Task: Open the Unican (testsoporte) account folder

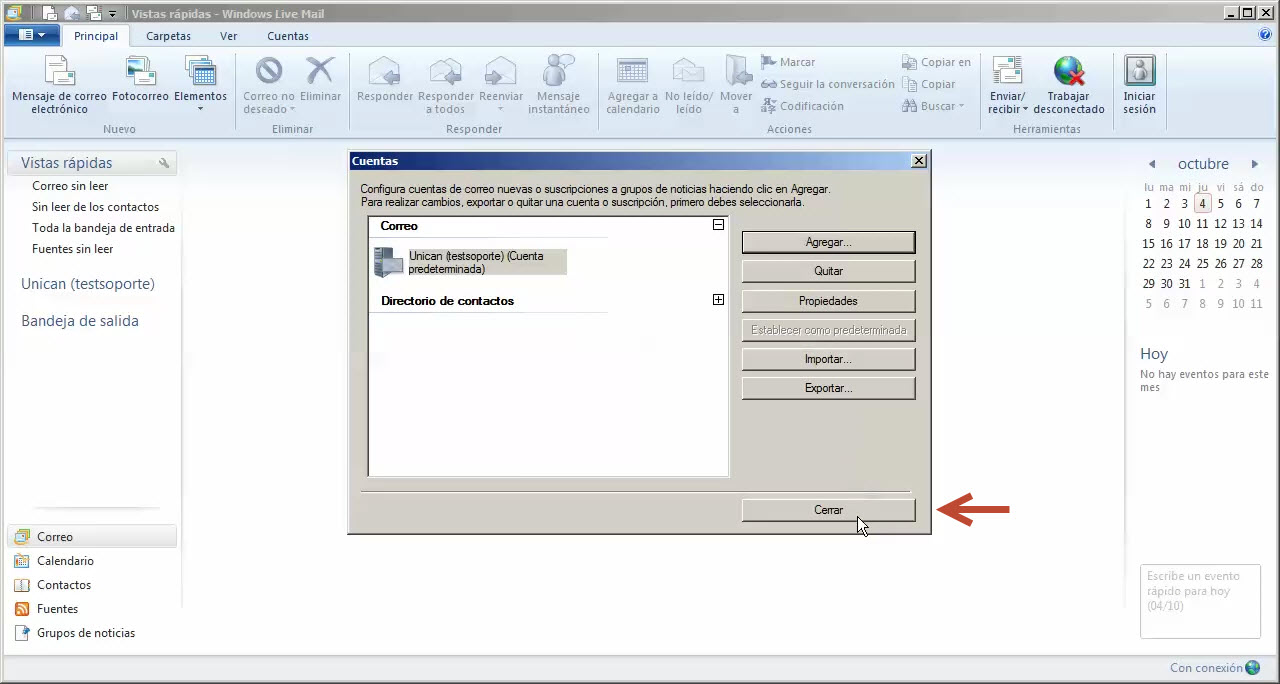Action: 88,284
